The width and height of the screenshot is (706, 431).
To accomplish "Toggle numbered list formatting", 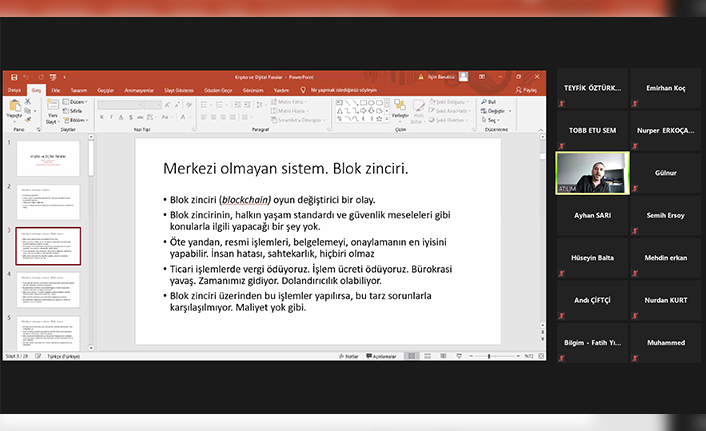I will pyautogui.click(x=220, y=105).
